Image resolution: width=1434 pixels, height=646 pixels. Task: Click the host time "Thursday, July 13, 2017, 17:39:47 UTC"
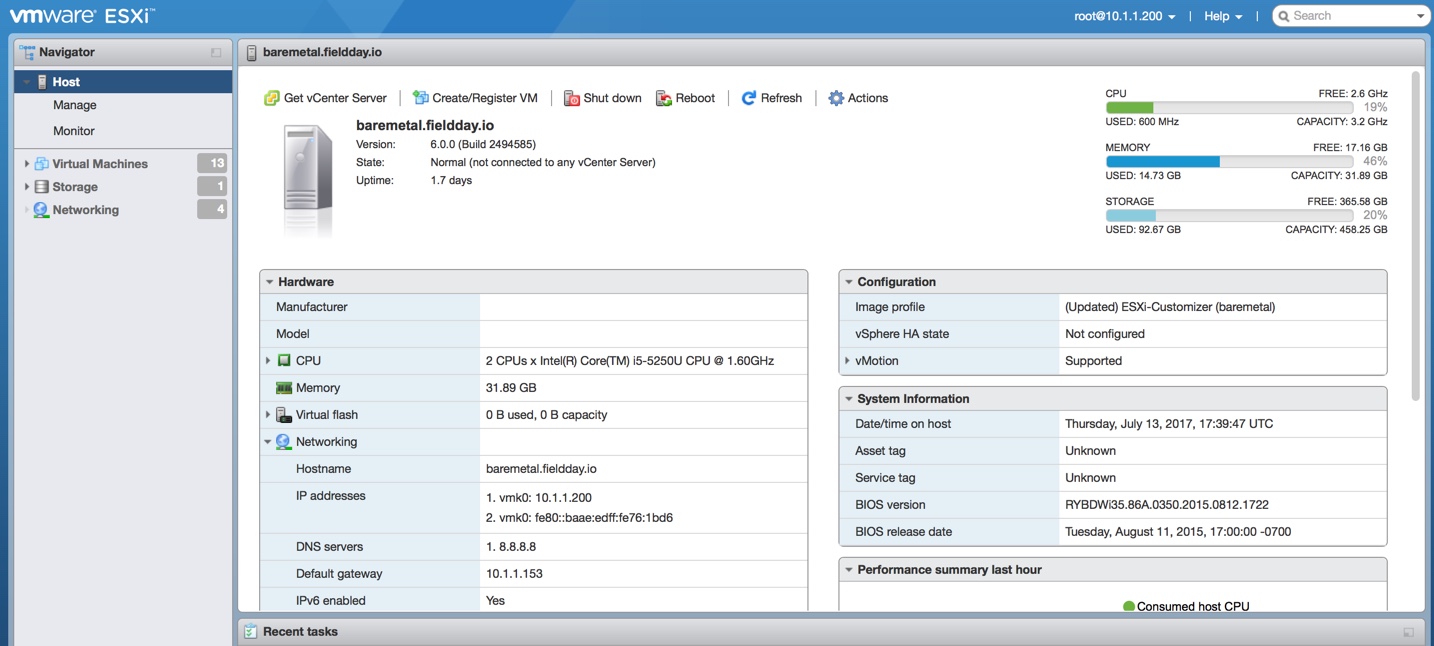pos(1169,424)
